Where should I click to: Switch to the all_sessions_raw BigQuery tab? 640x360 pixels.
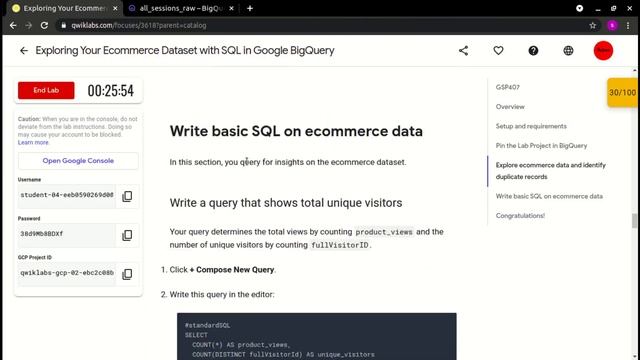(180, 8)
